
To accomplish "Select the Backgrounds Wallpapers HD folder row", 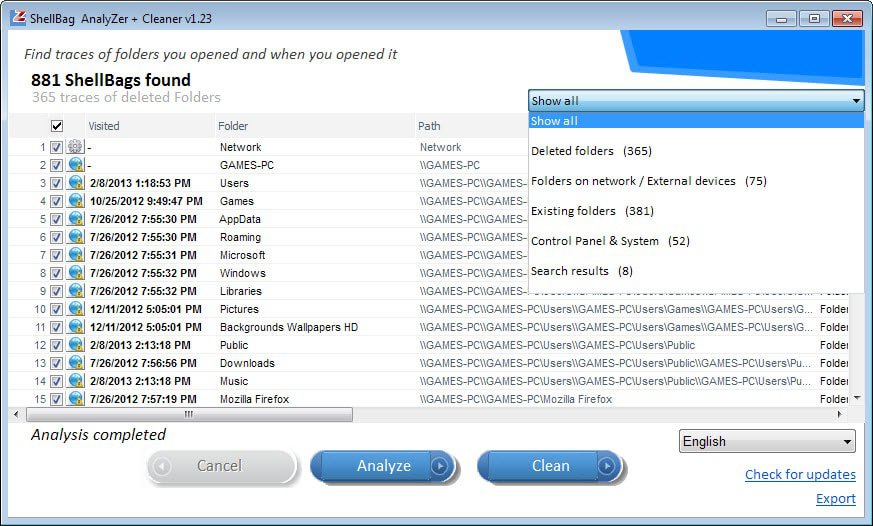I will pyautogui.click(x=288, y=327).
